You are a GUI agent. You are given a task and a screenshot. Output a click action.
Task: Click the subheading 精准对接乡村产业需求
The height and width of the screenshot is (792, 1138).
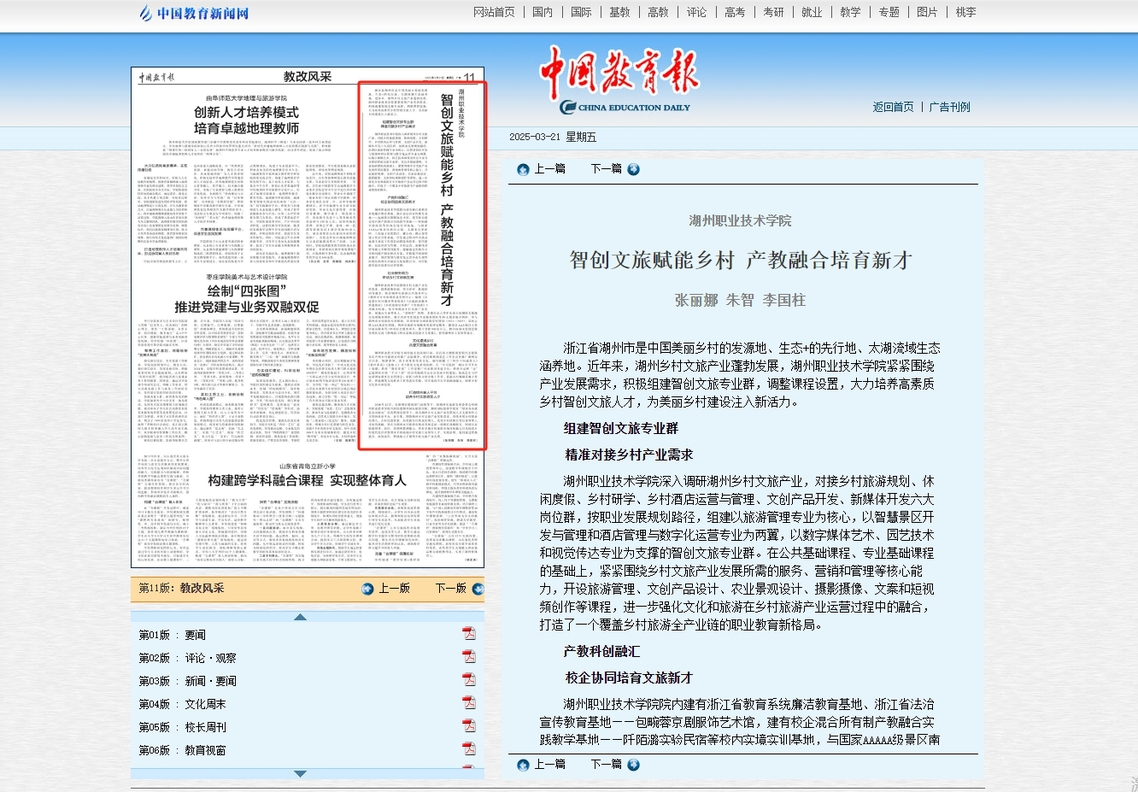pos(629,454)
